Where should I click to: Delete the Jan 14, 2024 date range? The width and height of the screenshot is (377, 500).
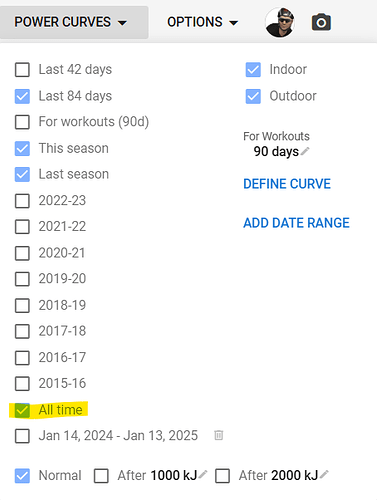(219, 435)
